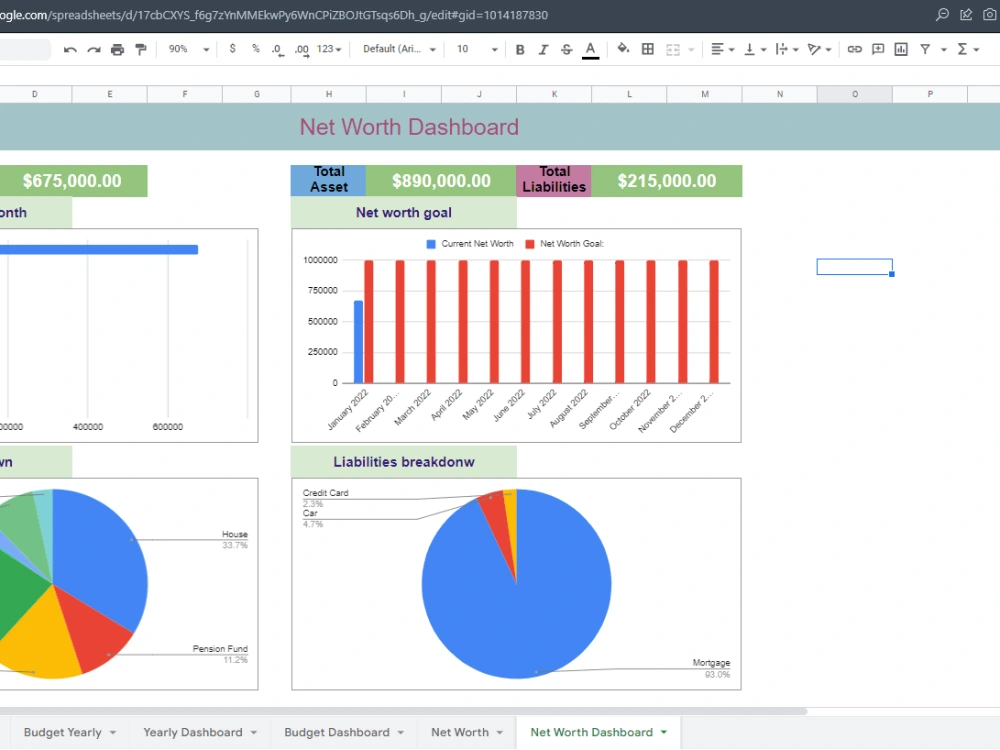The image size is (1000, 750).
Task: Open the fill color picker
Action: (x=623, y=48)
